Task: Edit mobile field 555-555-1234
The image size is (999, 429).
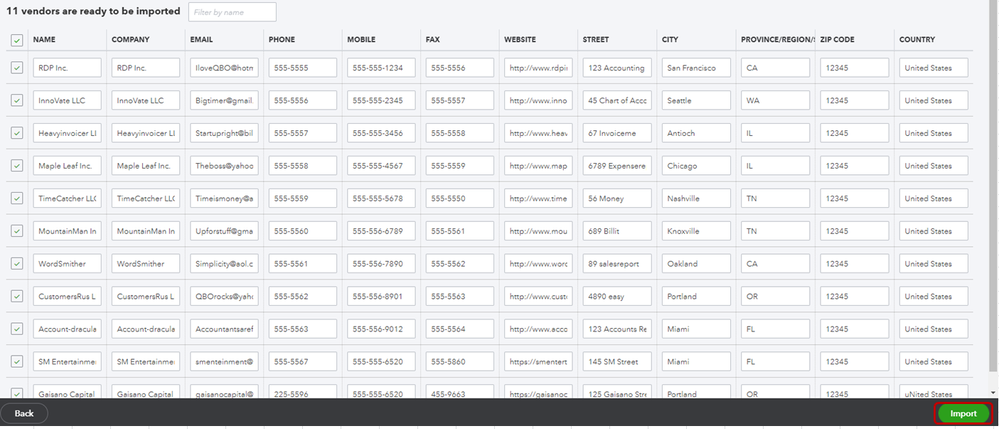Action: (x=381, y=68)
